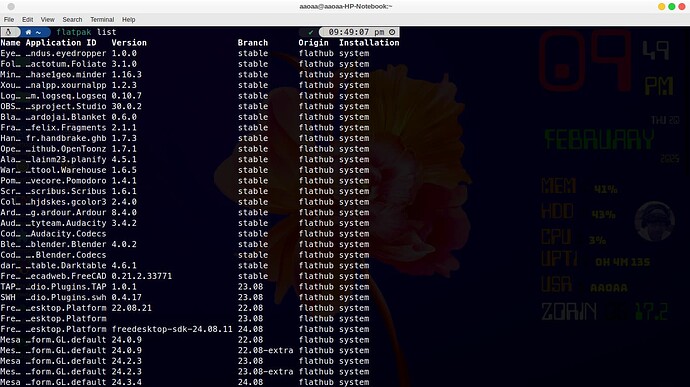This screenshot has width=690, height=387.
Task: Click version 8.4.0 in the Ardour row
Action: 124,212
